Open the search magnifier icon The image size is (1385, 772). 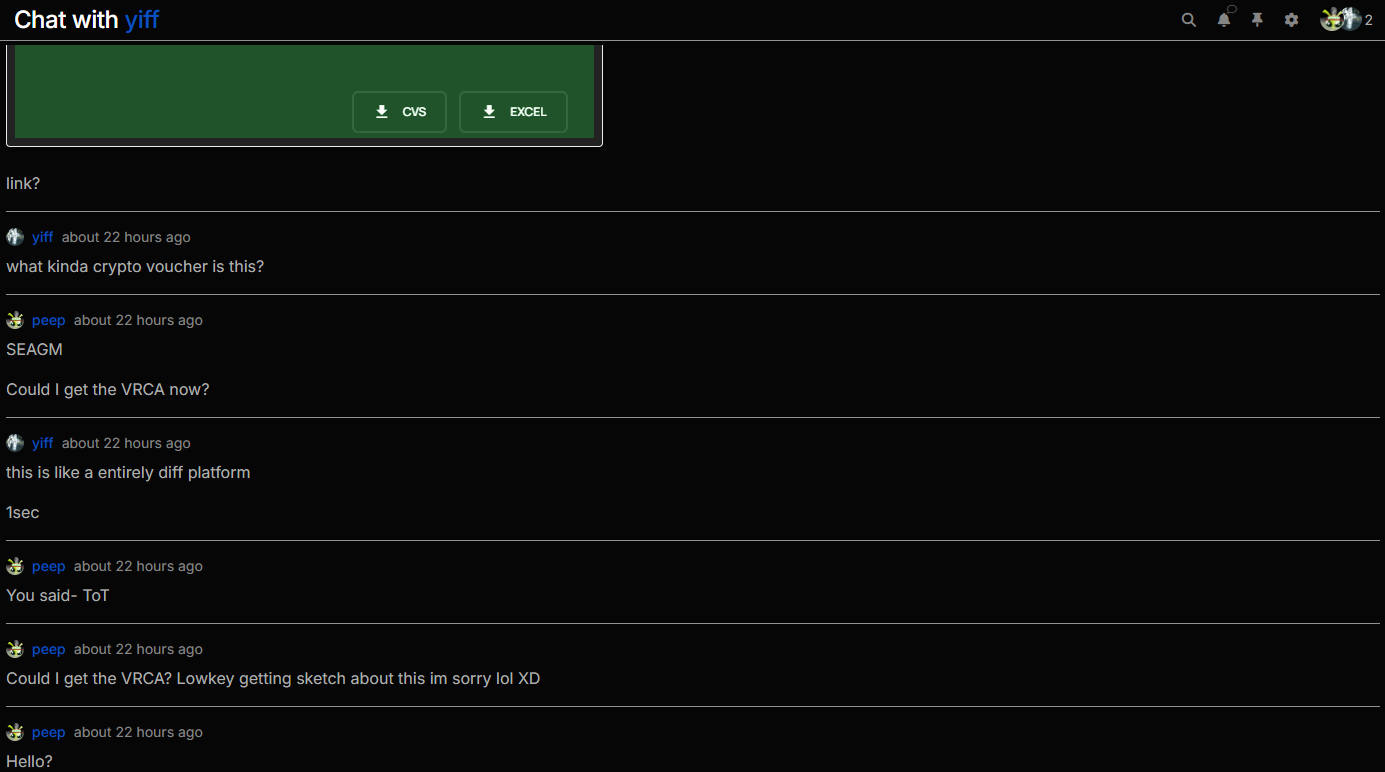click(x=1188, y=20)
